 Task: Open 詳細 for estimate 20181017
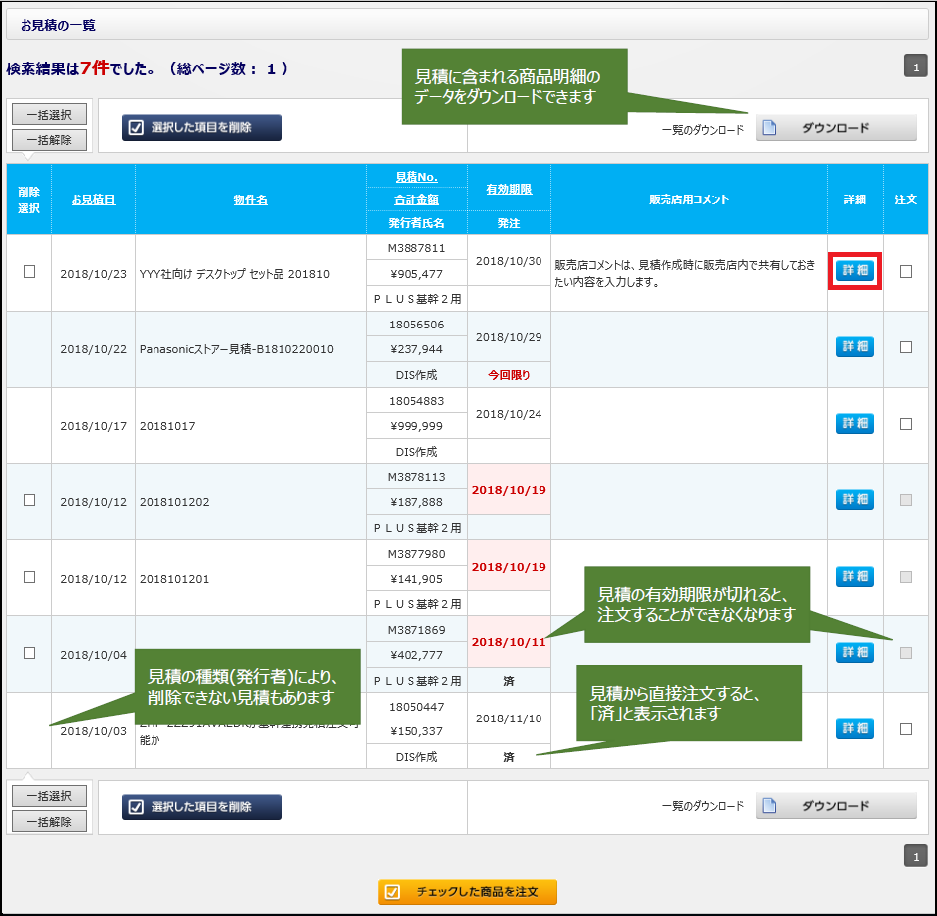[x=854, y=424]
